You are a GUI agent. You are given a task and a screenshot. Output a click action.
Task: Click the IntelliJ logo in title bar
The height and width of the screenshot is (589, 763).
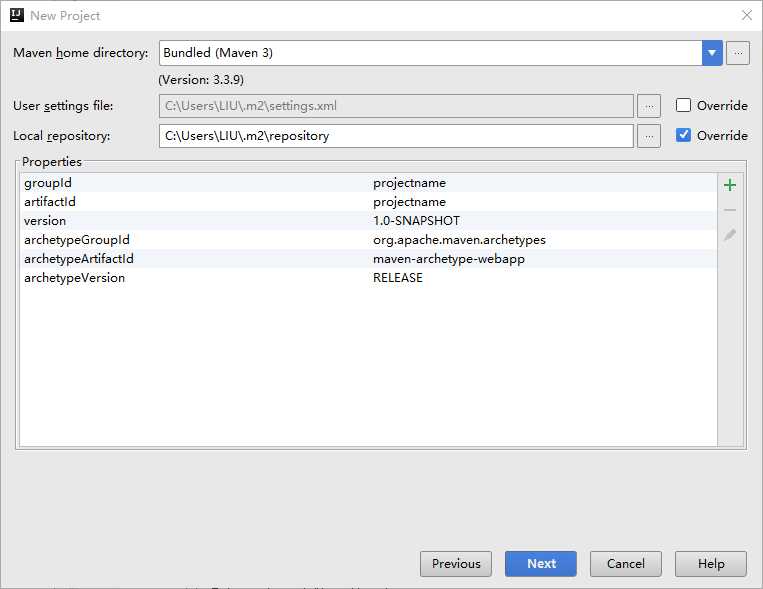tap(17, 15)
